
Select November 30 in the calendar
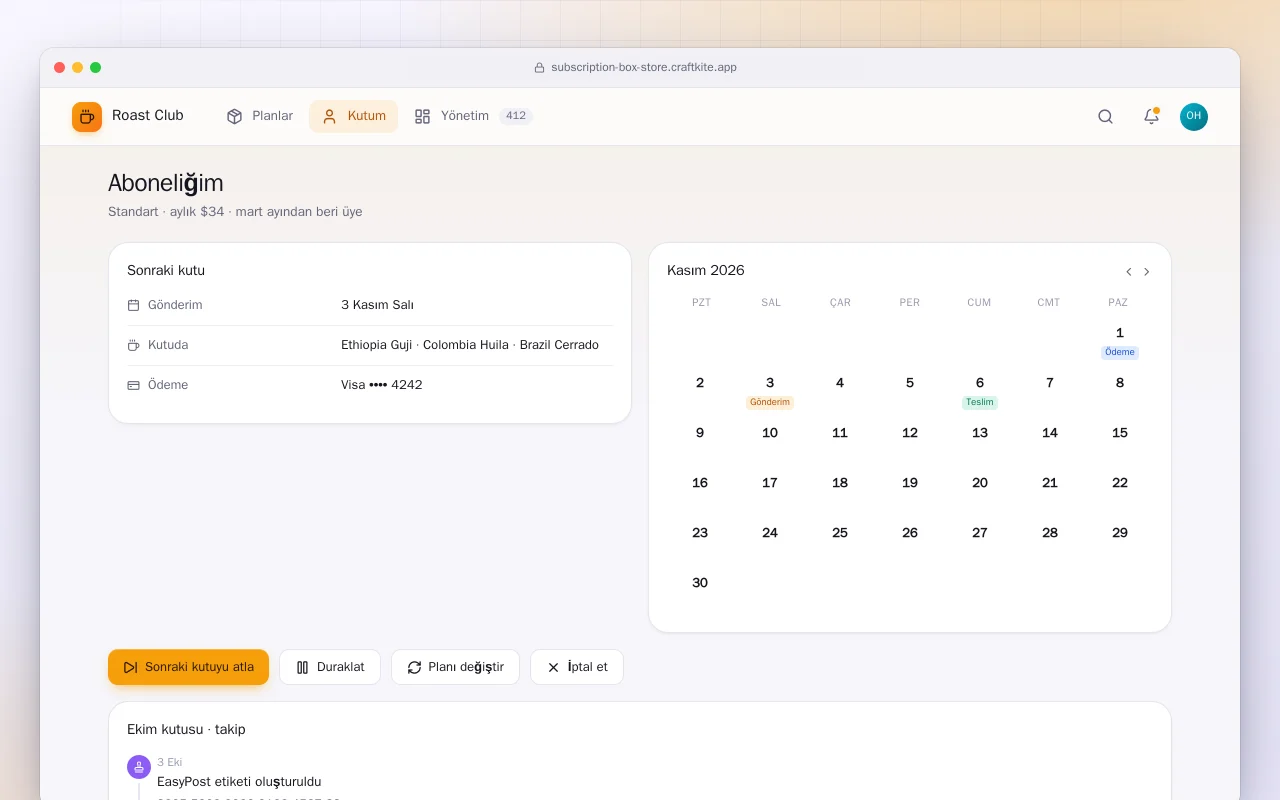pos(700,583)
